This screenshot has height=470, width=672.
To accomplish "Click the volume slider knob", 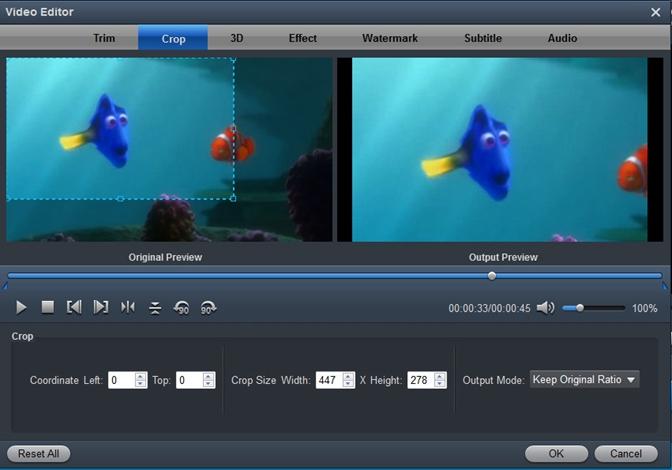I will (x=580, y=308).
